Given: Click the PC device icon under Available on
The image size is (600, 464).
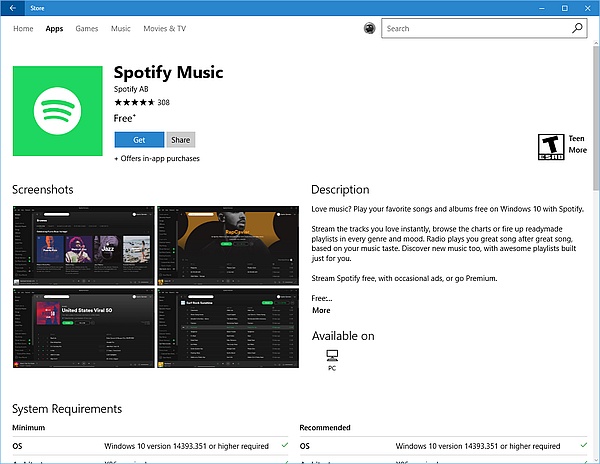Looking at the screenshot, I should tap(332, 356).
